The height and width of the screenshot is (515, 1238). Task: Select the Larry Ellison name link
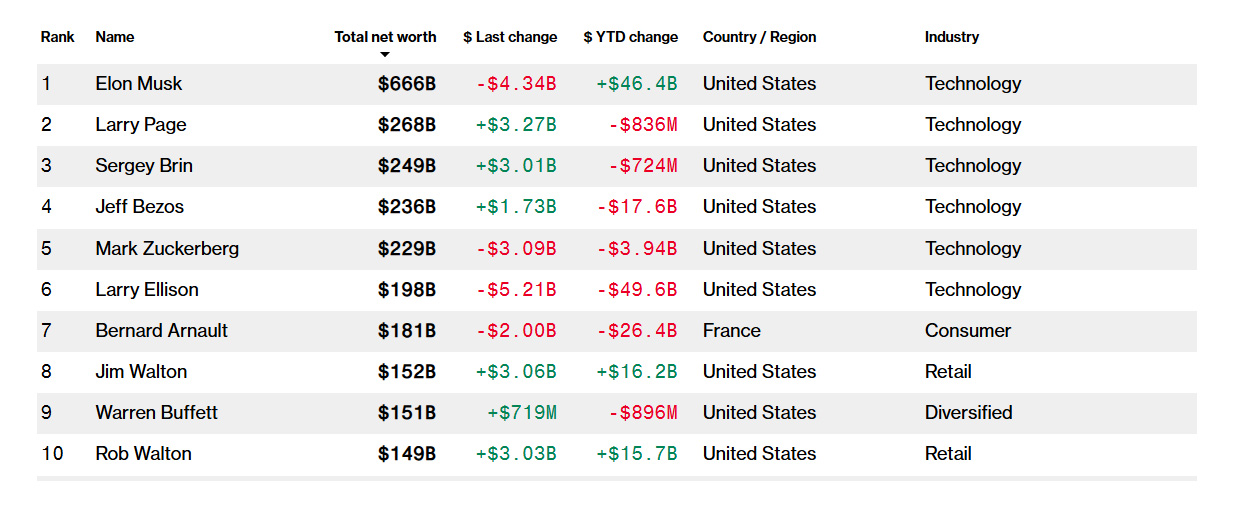coord(147,290)
